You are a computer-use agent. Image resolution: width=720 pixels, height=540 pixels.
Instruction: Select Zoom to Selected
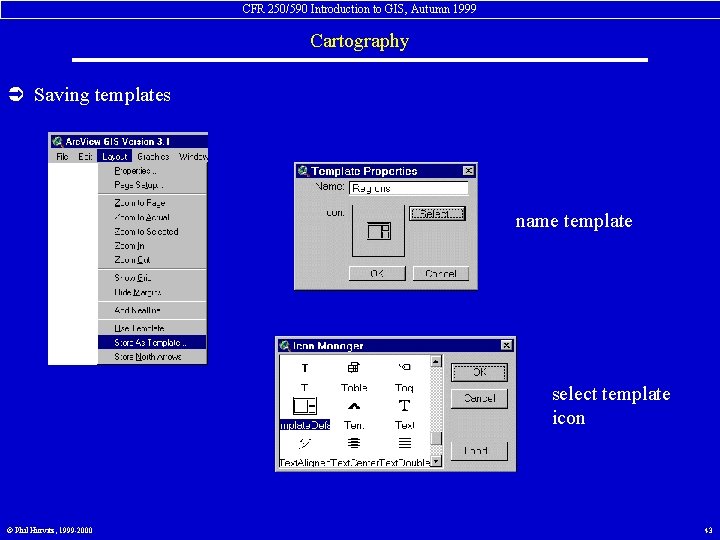[152, 231]
